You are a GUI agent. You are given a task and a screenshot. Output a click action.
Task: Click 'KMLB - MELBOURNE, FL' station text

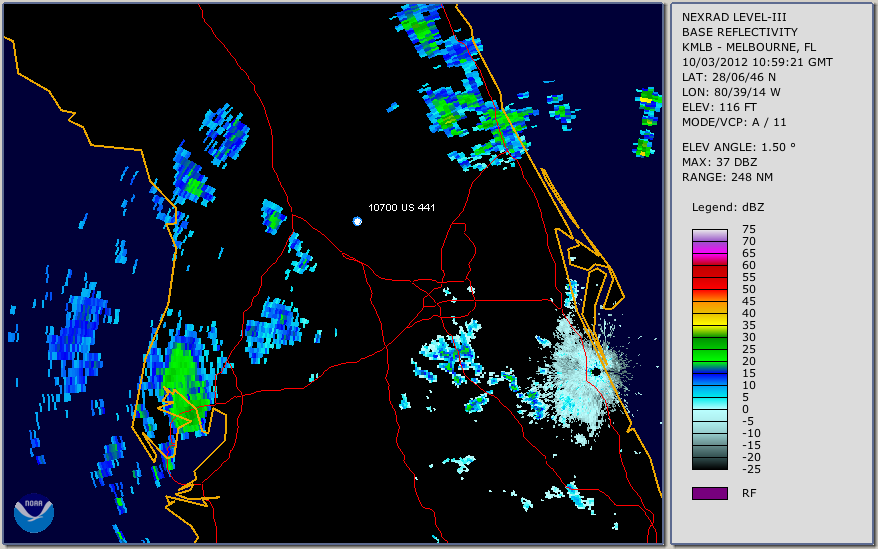[749, 47]
